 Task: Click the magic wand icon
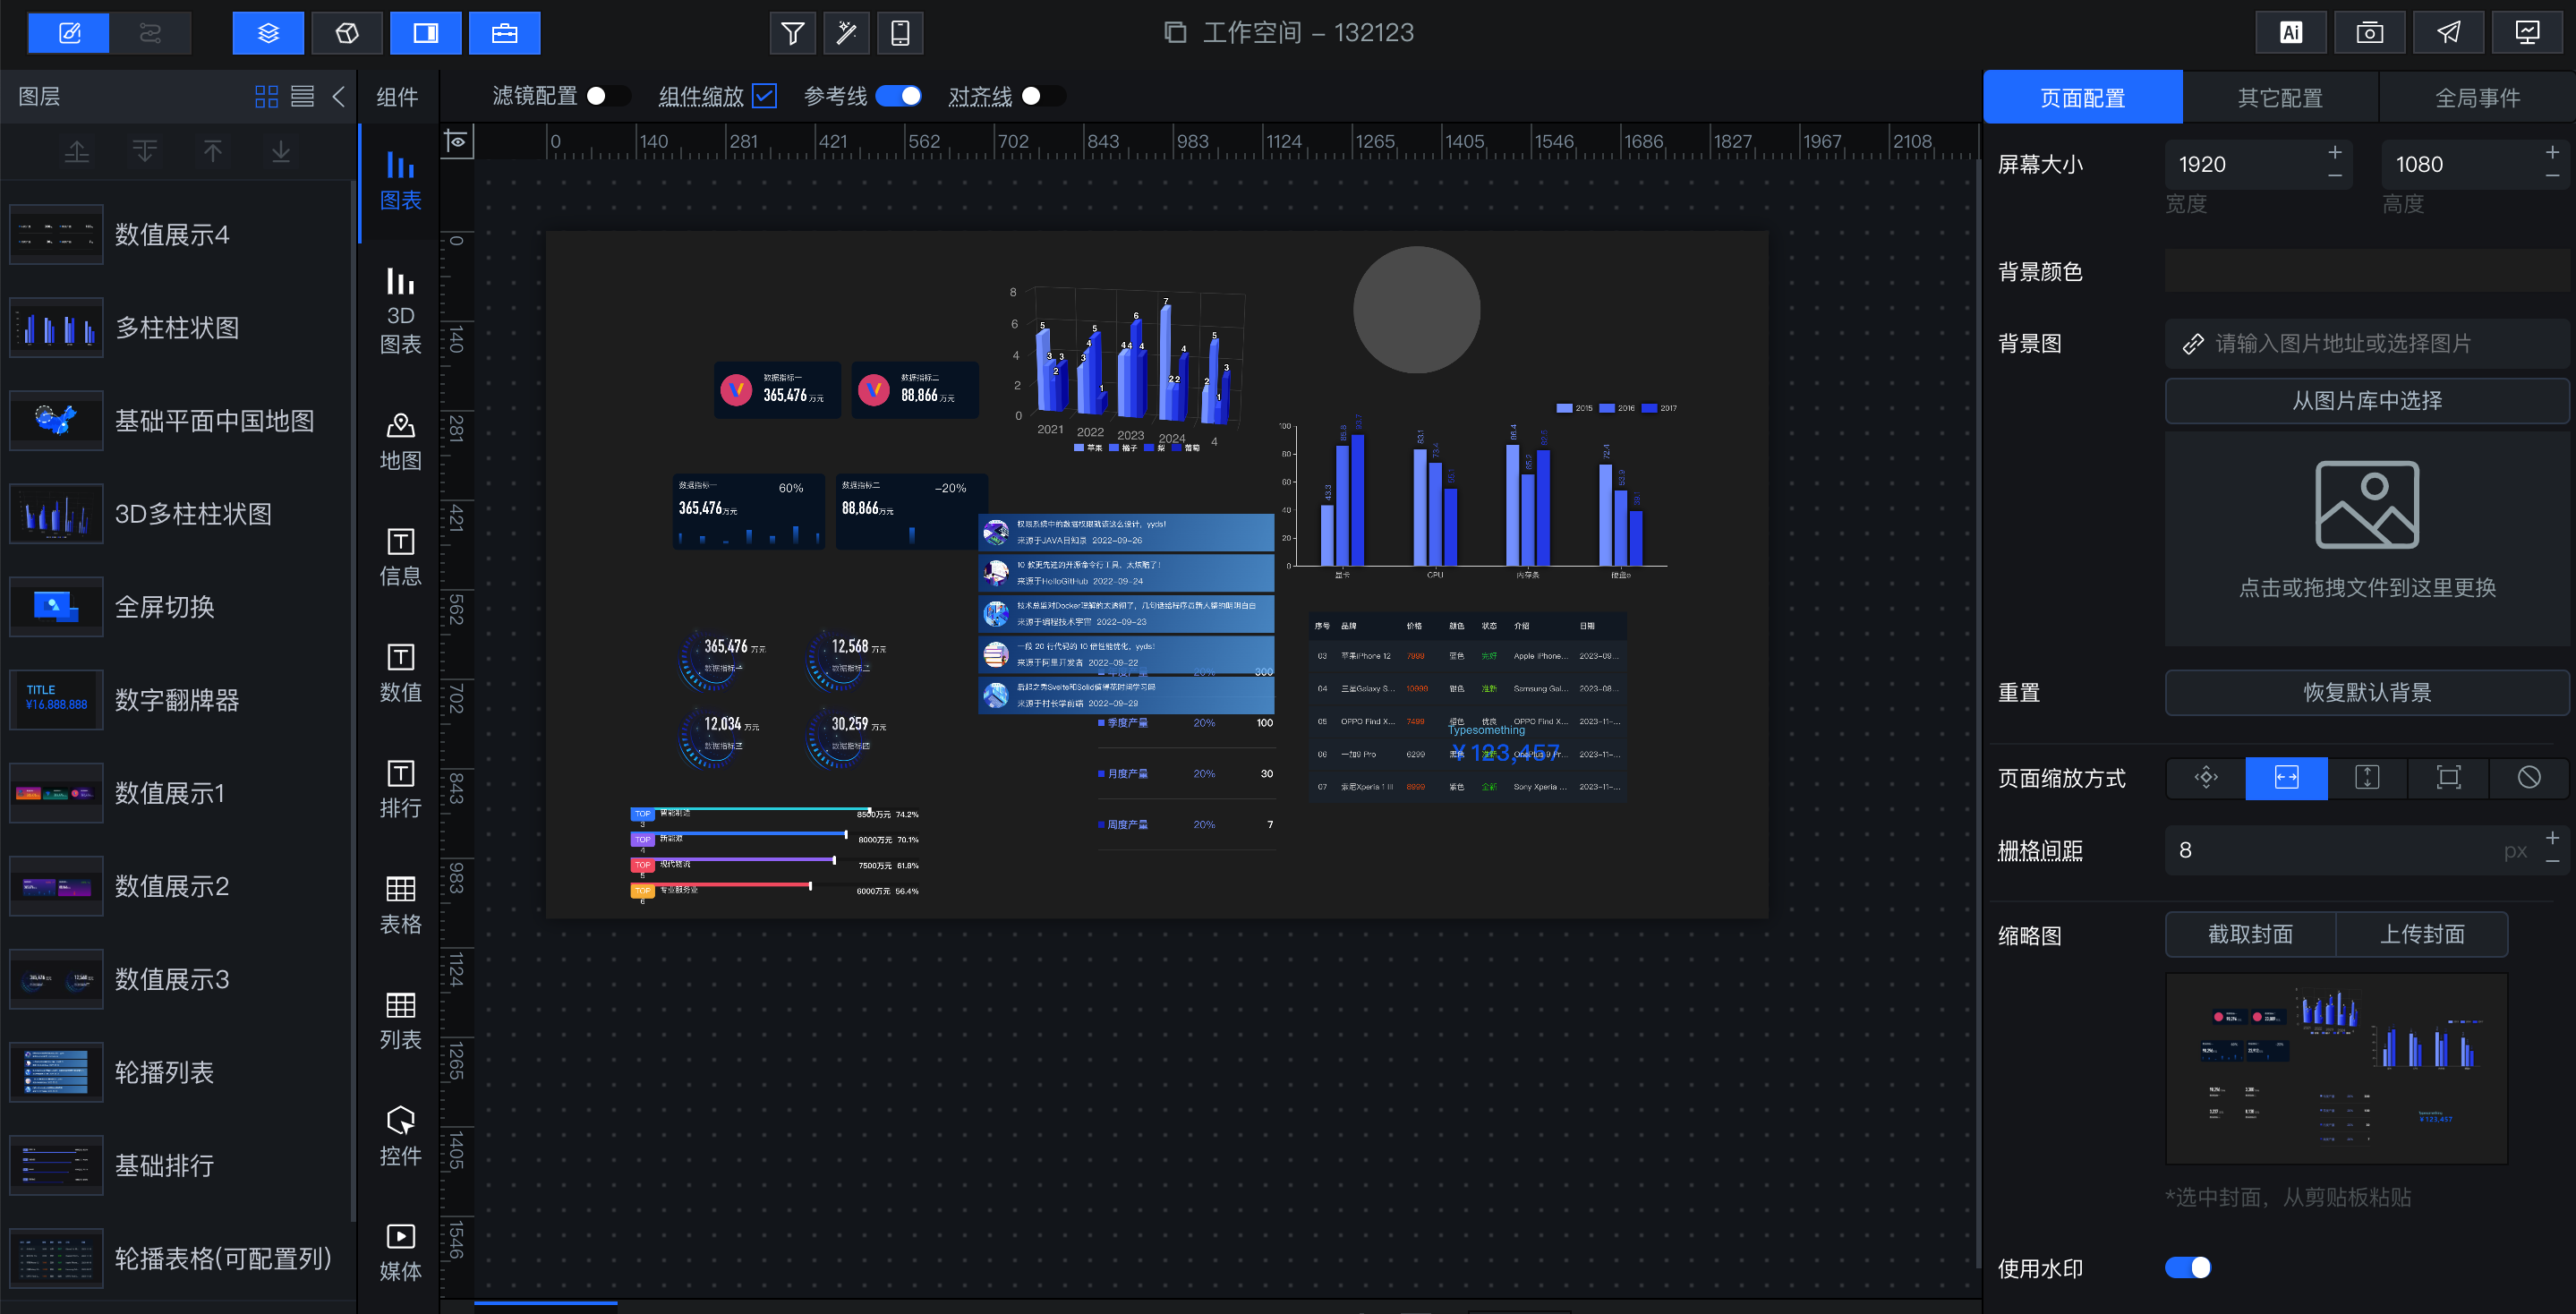[x=846, y=33]
